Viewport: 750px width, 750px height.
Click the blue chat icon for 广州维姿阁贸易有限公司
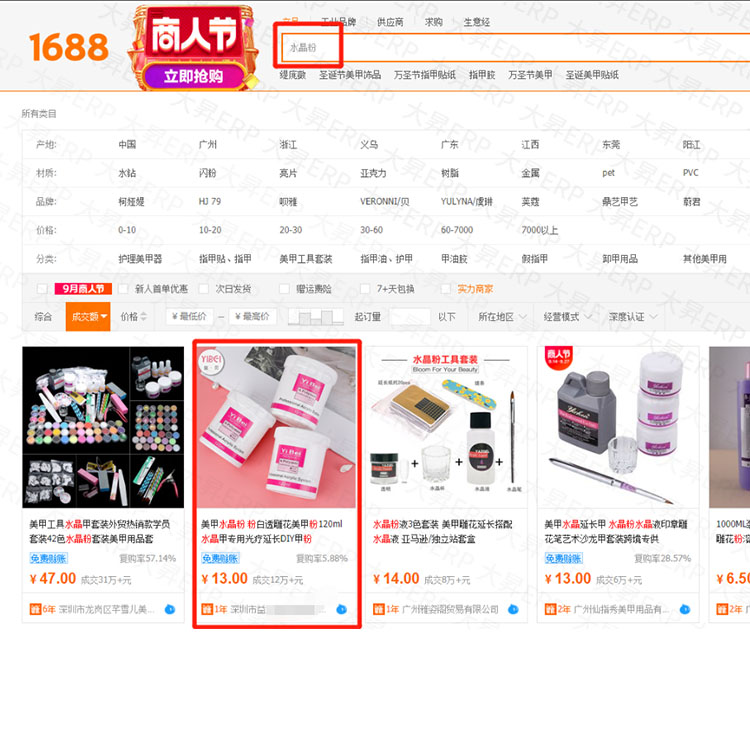513,609
